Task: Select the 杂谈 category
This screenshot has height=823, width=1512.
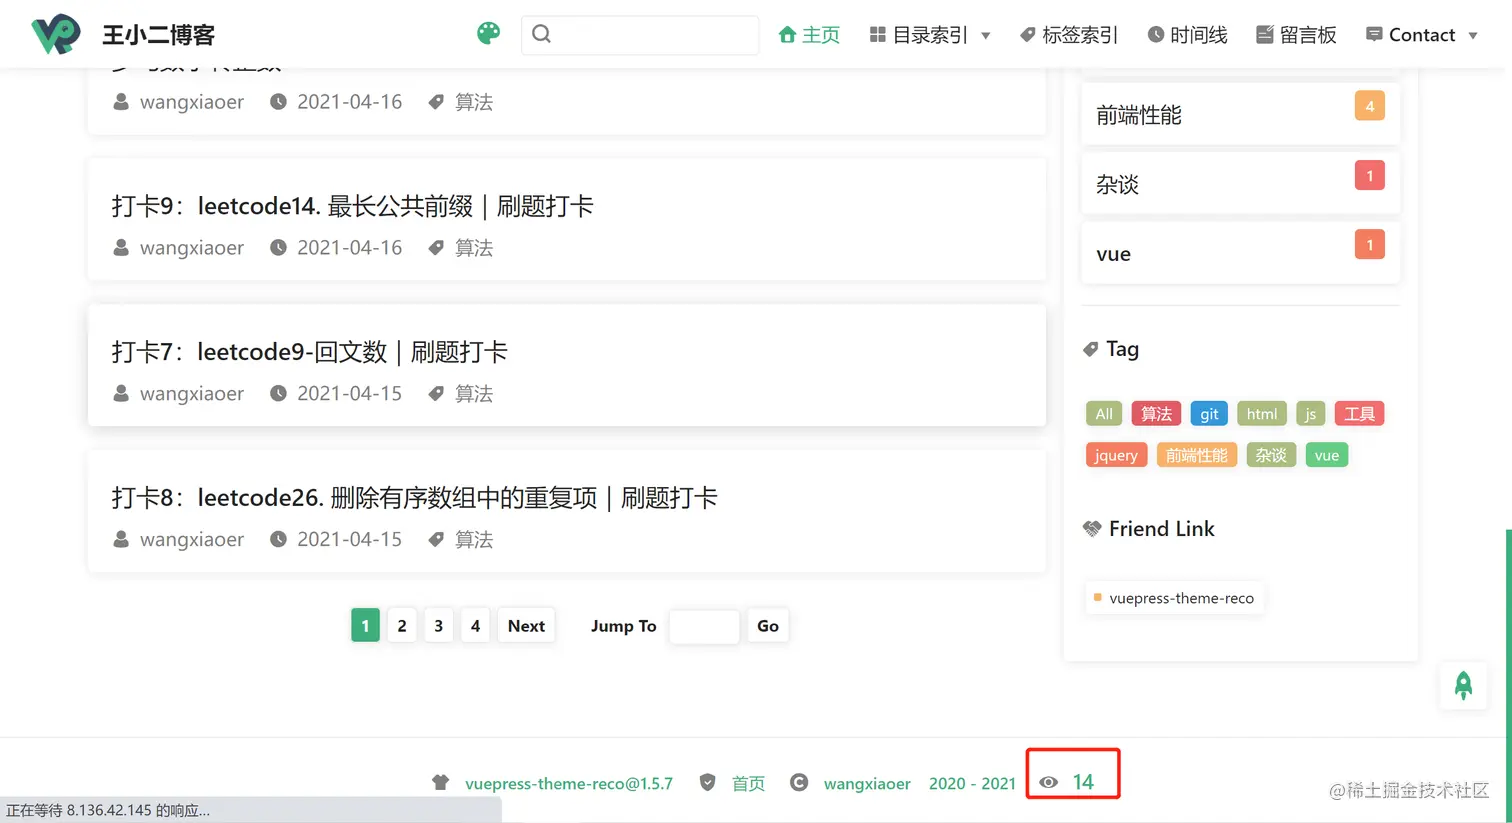Action: coord(1240,183)
